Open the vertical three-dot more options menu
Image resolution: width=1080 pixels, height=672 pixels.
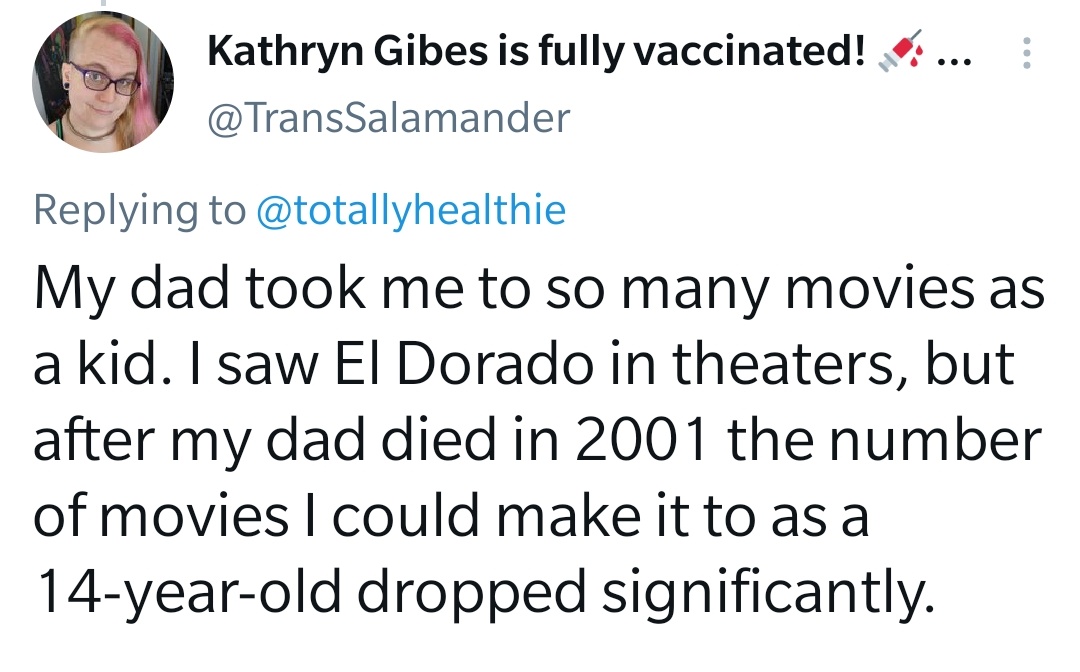point(1026,53)
